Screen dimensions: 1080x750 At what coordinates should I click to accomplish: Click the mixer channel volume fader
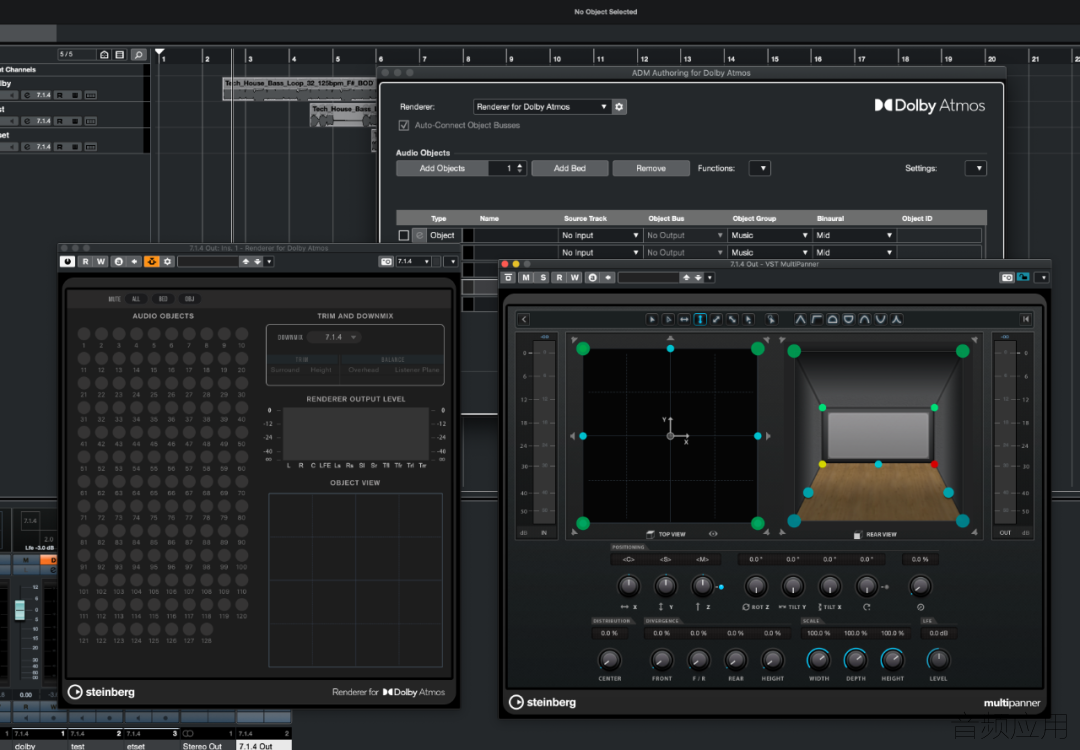(x=20, y=610)
